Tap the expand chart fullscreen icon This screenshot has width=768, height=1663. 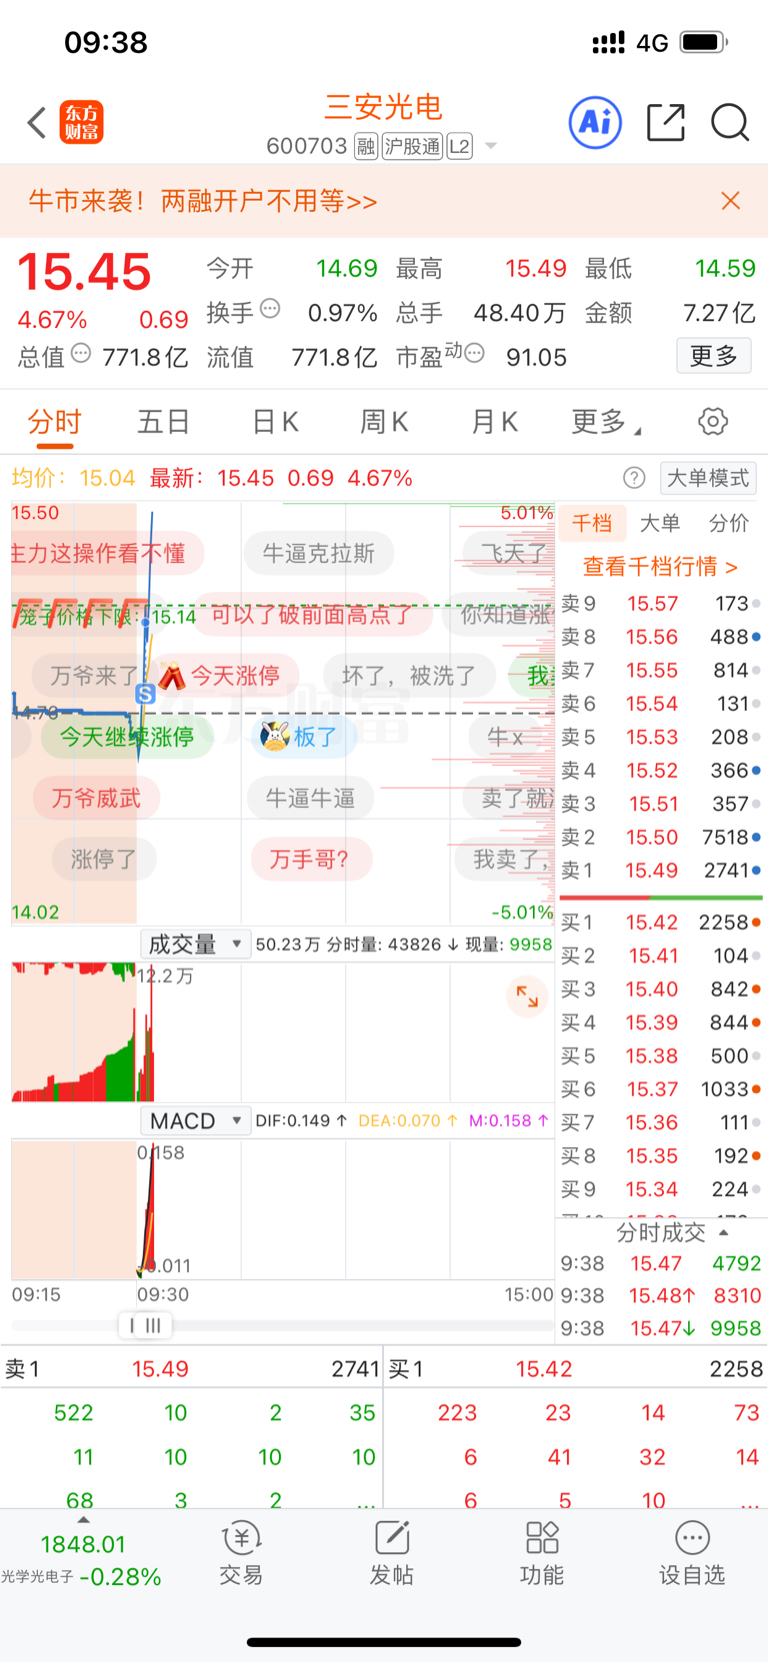click(527, 996)
